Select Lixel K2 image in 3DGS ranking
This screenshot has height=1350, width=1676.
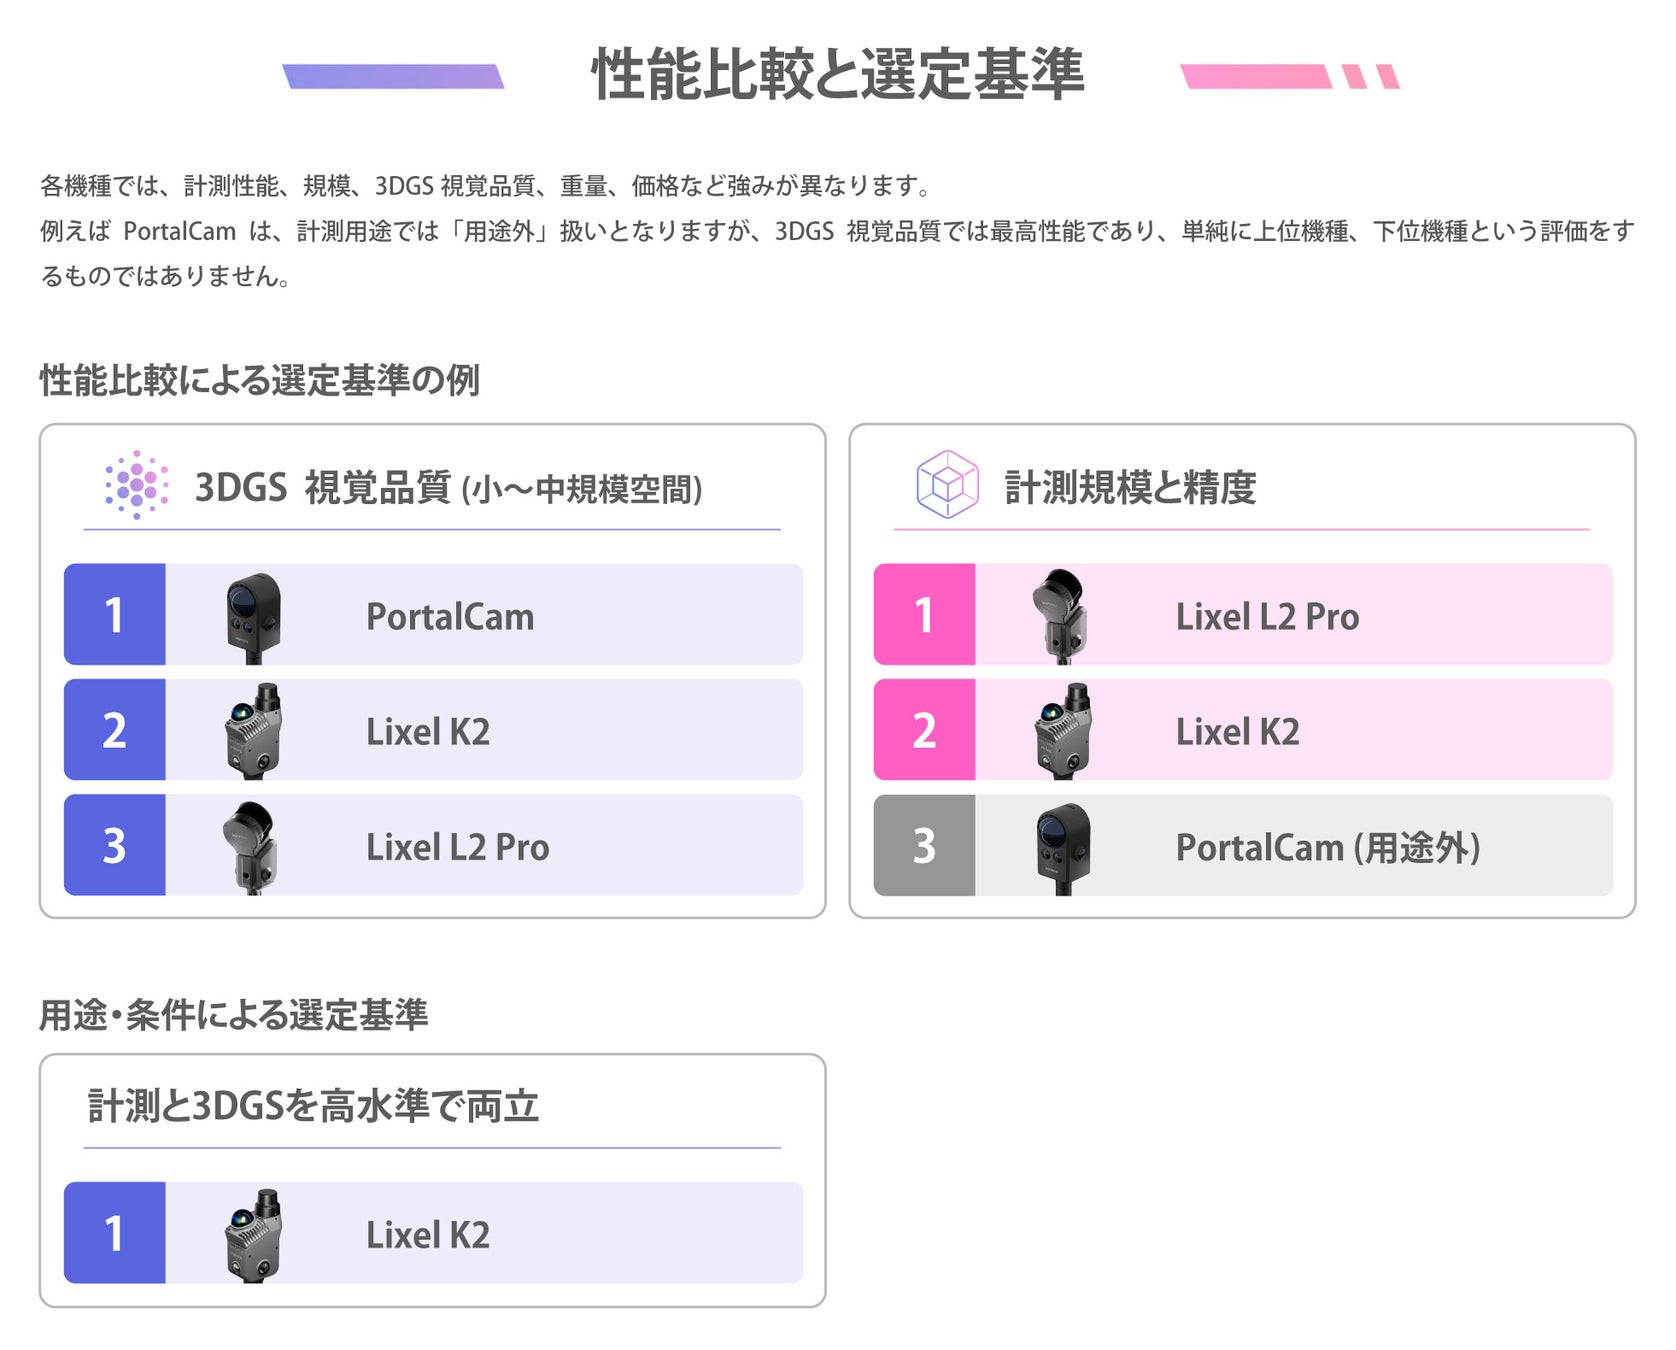click(253, 732)
